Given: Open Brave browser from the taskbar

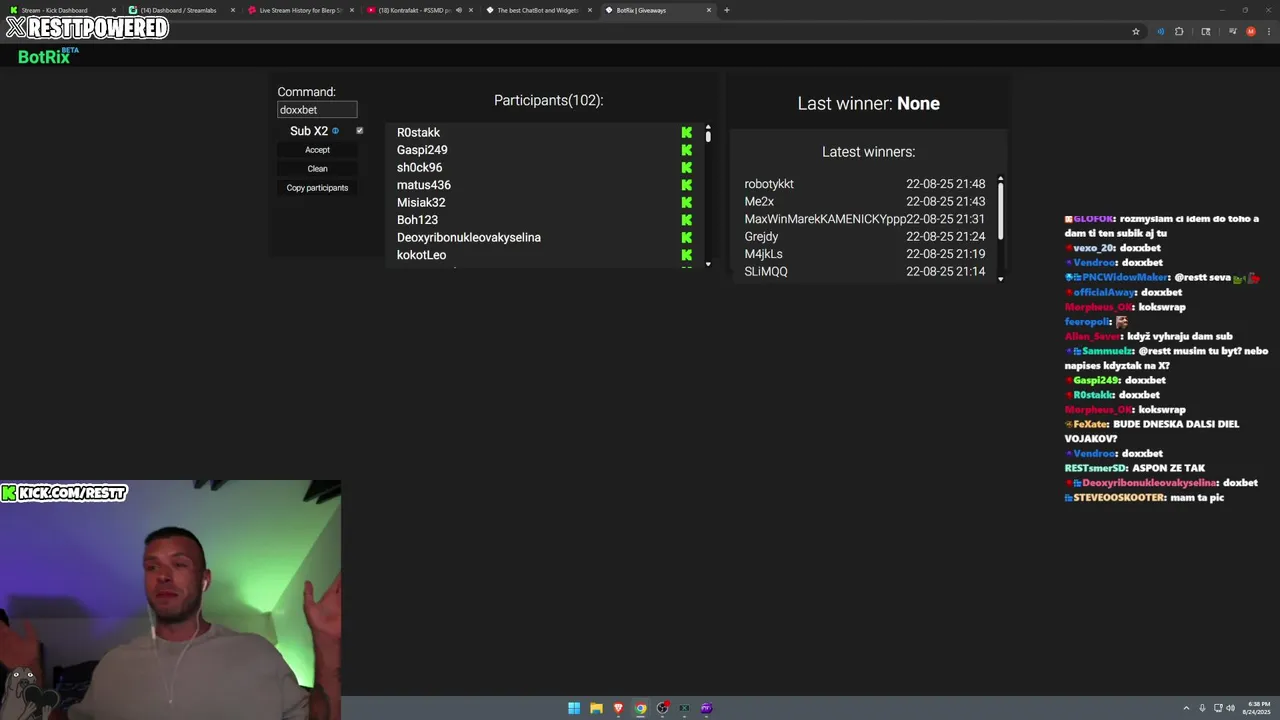Looking at the screenshot, I should (618, 708).
